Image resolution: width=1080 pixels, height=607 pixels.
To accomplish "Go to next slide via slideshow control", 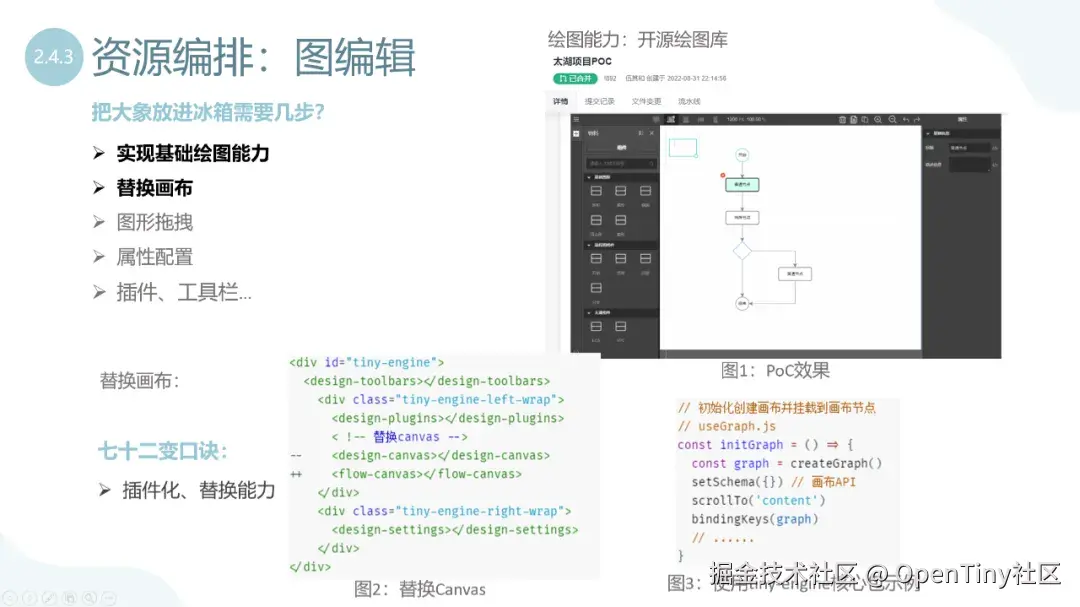I will (30, 598).
